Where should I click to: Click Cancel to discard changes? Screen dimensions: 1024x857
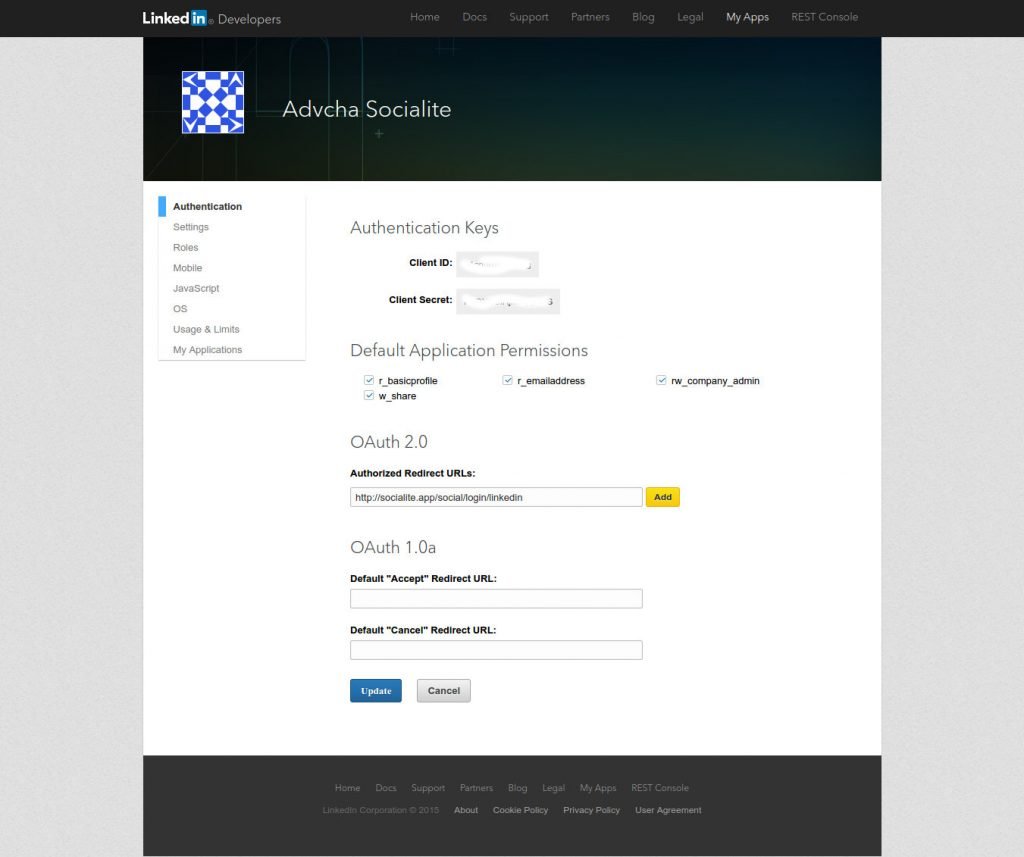pos(443,690)
